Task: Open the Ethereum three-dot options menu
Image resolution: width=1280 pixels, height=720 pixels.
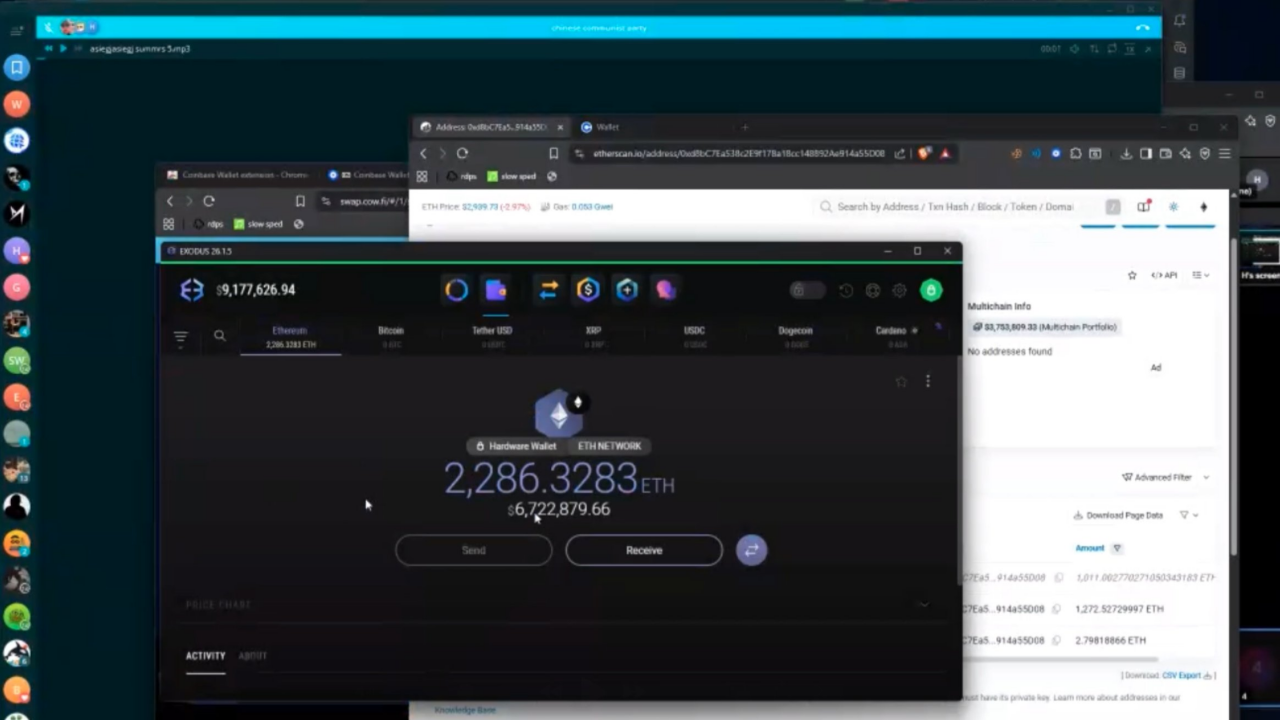Action: pyautogui.click(x=928, y=381)
